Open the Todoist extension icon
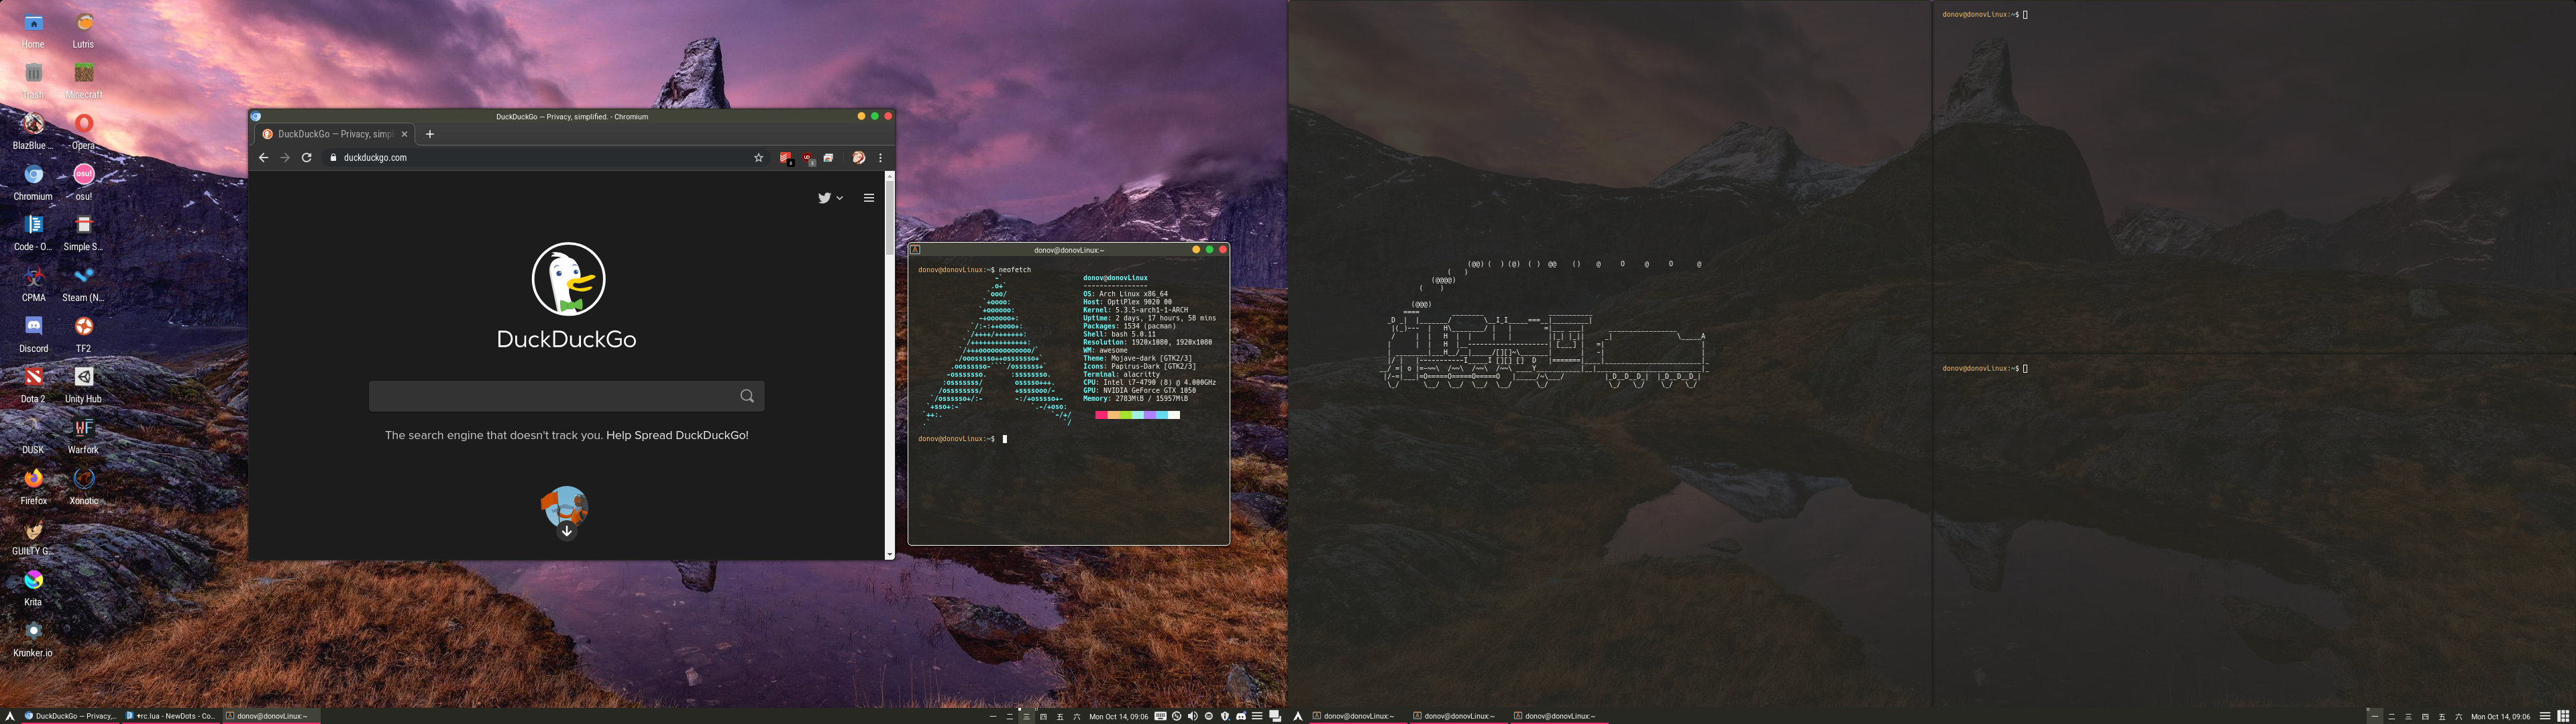Image resolution: width=2576 pixels, height=724 pixels. [785, 158]
